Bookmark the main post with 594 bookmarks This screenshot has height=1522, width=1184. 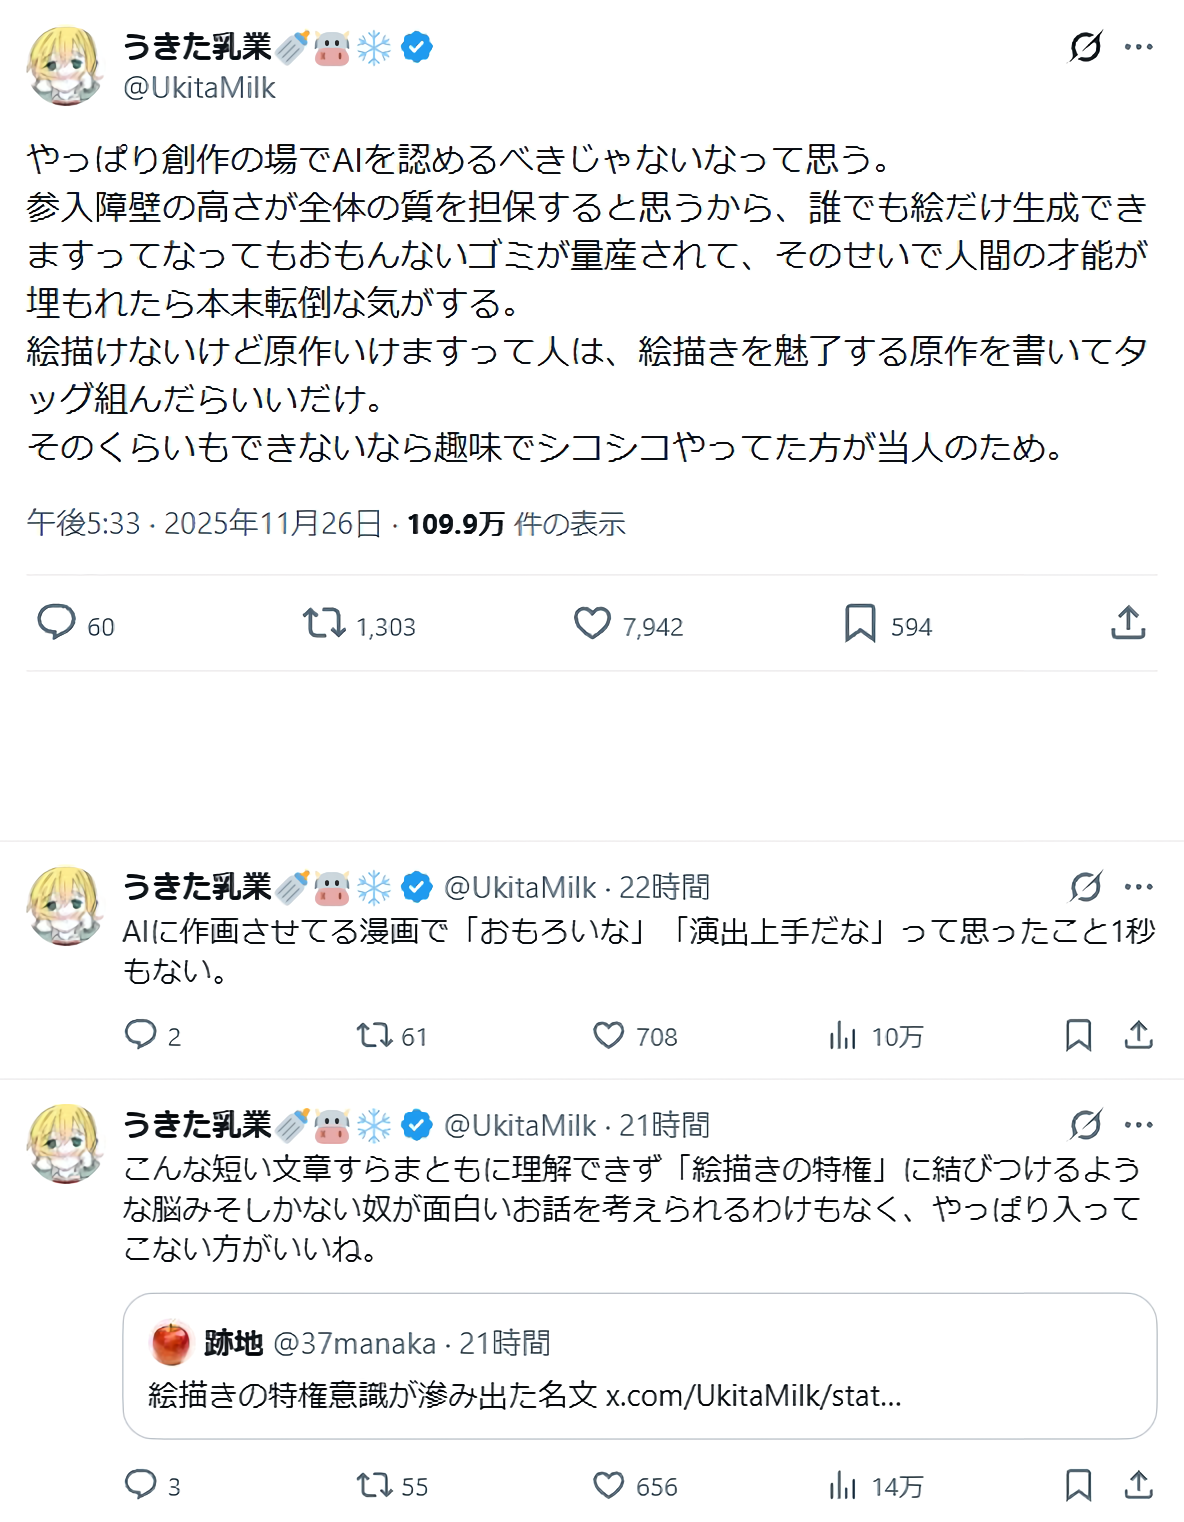coord(860,623)
